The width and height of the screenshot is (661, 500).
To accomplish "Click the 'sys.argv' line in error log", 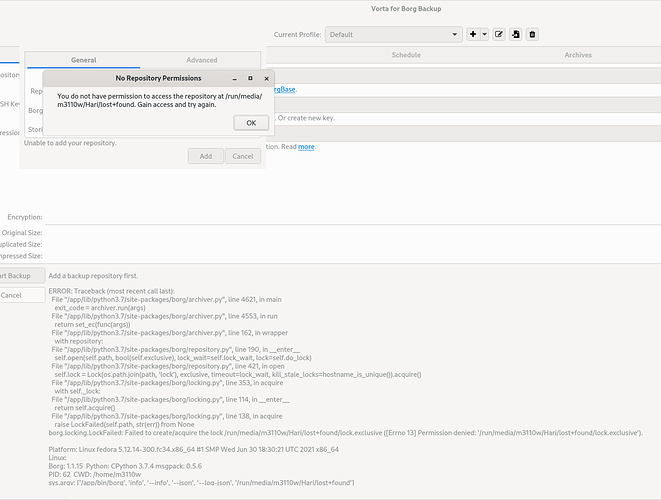I will point(201,483).
